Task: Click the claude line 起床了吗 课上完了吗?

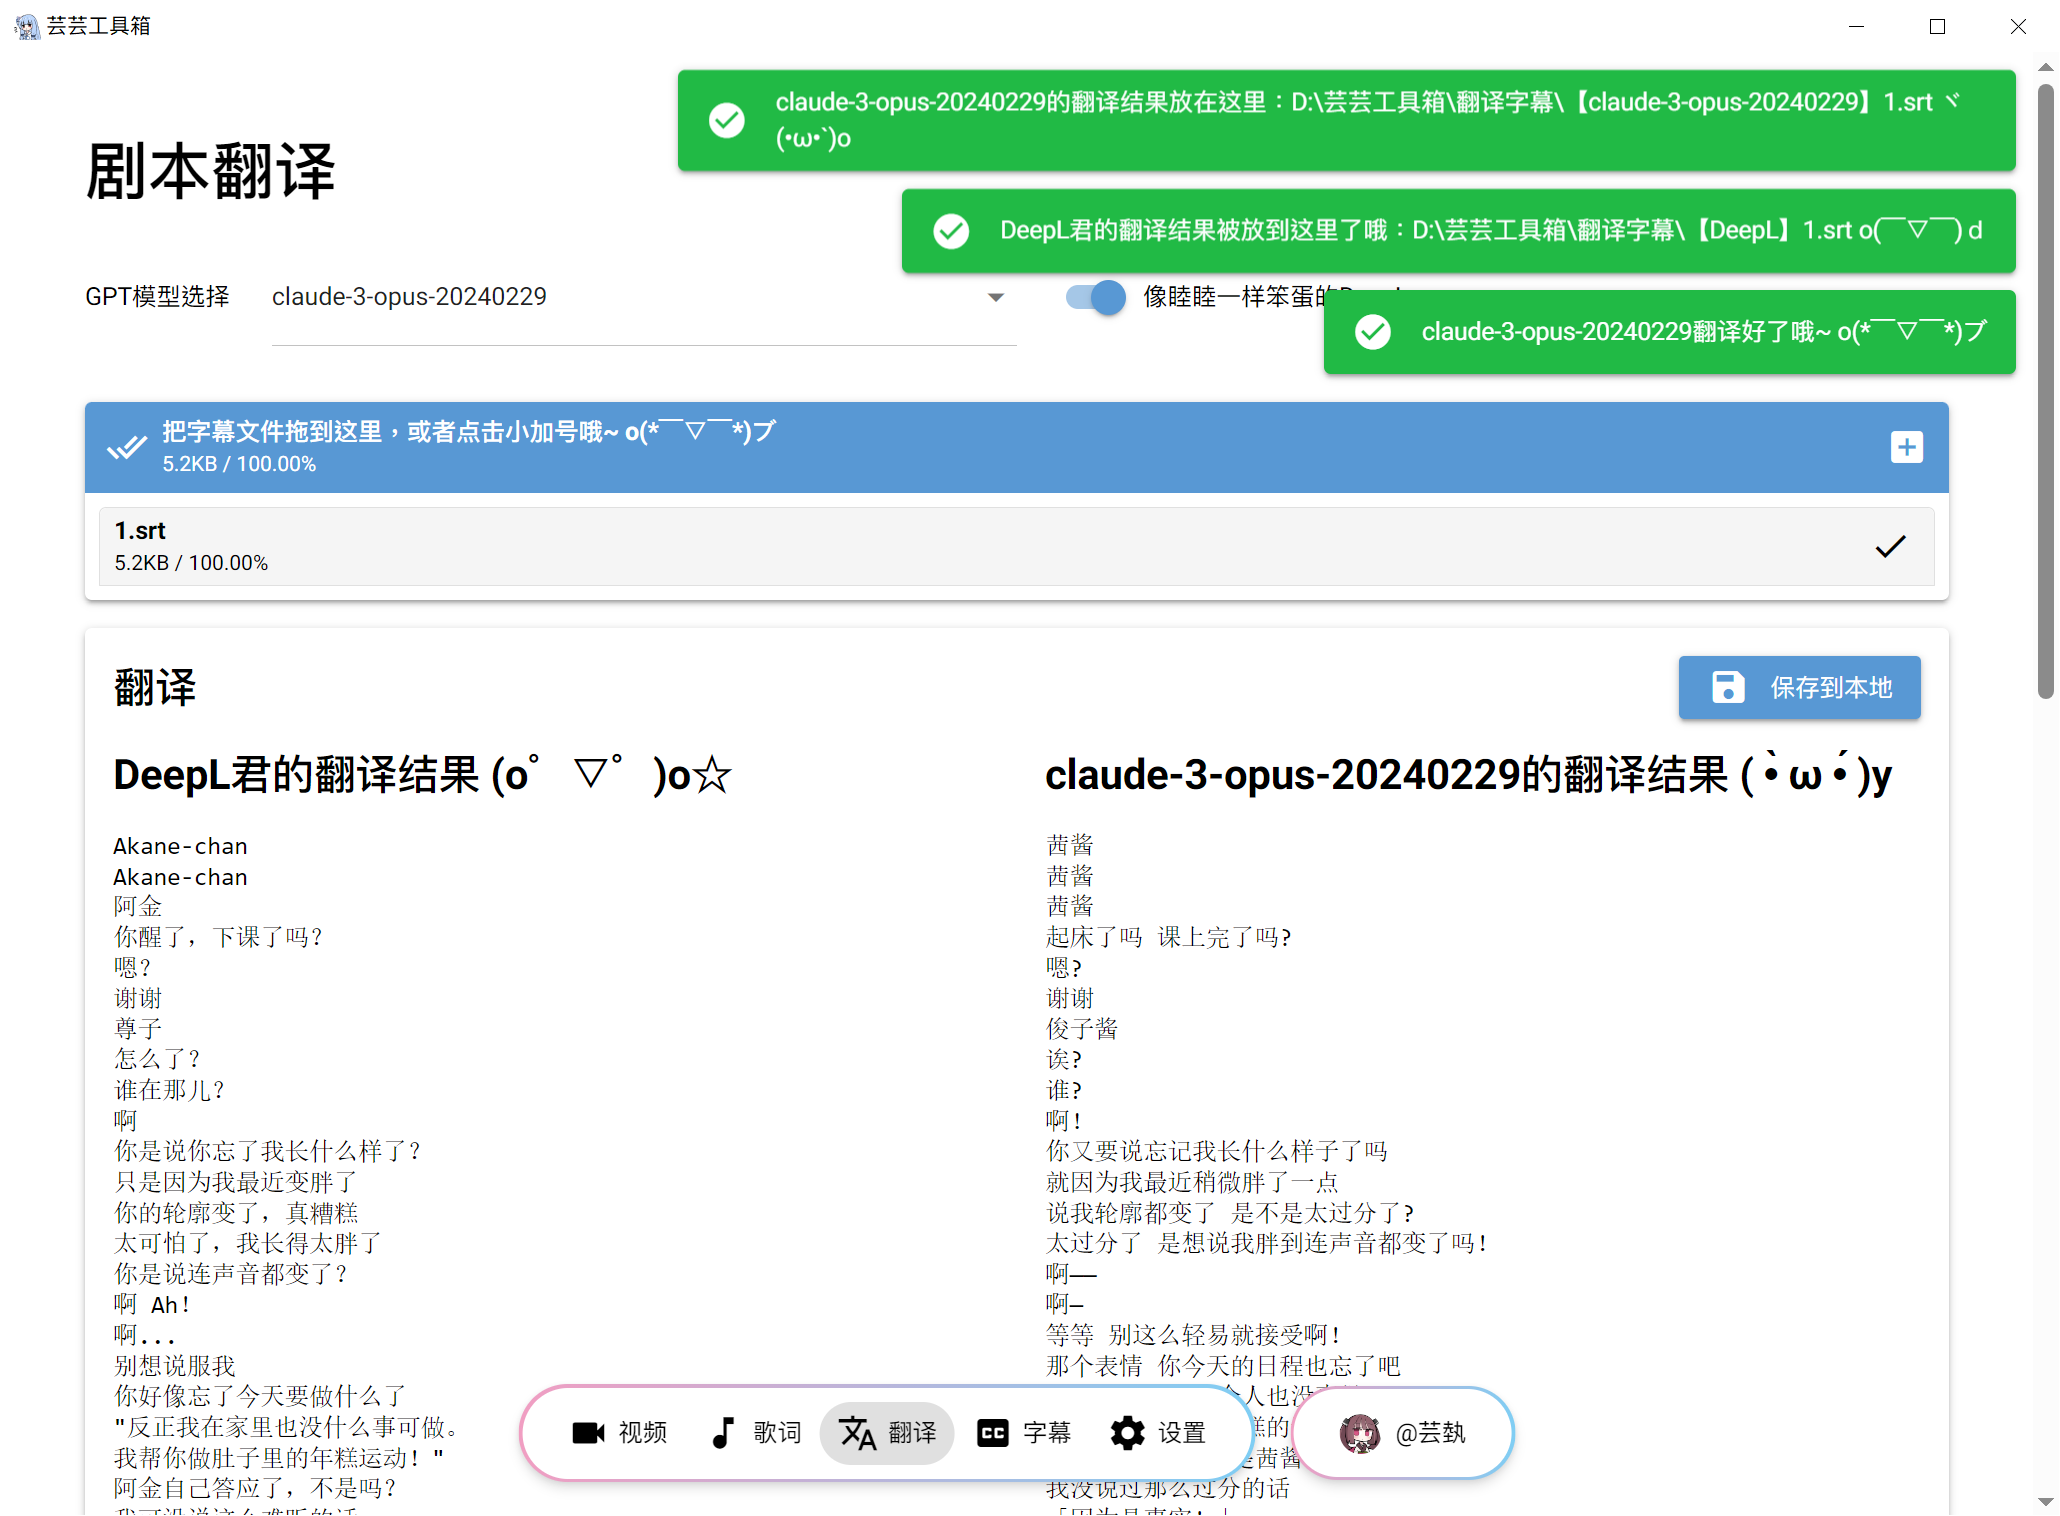Action: click(x=1168, y=937)
